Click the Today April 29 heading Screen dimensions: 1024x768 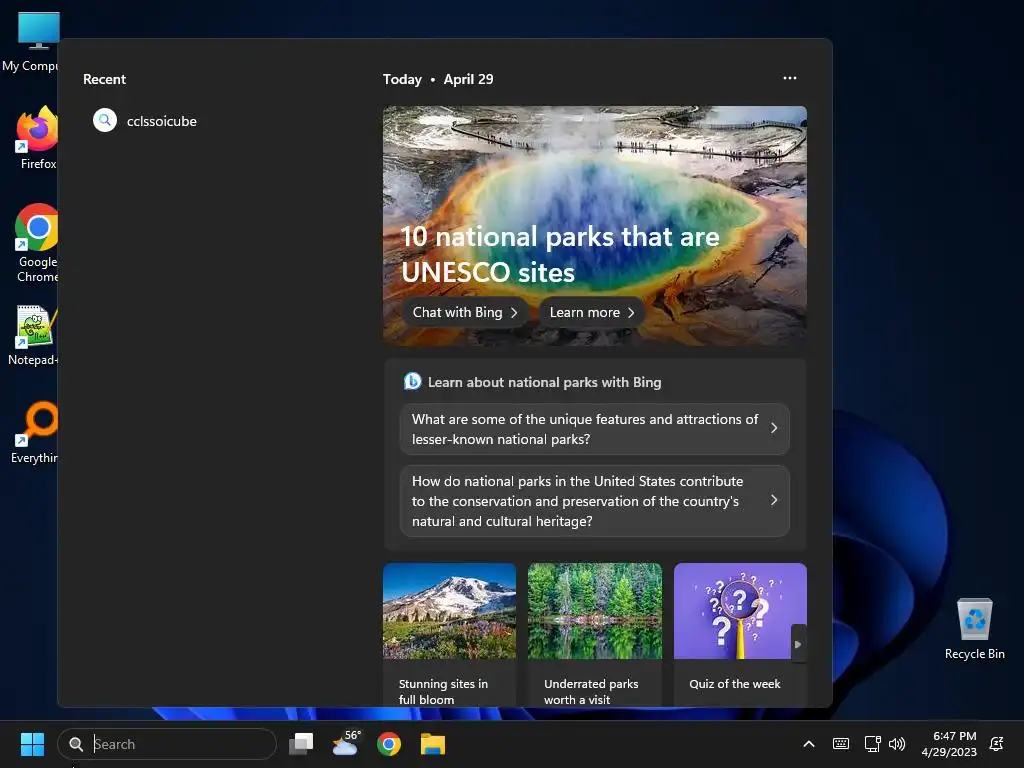438,79
